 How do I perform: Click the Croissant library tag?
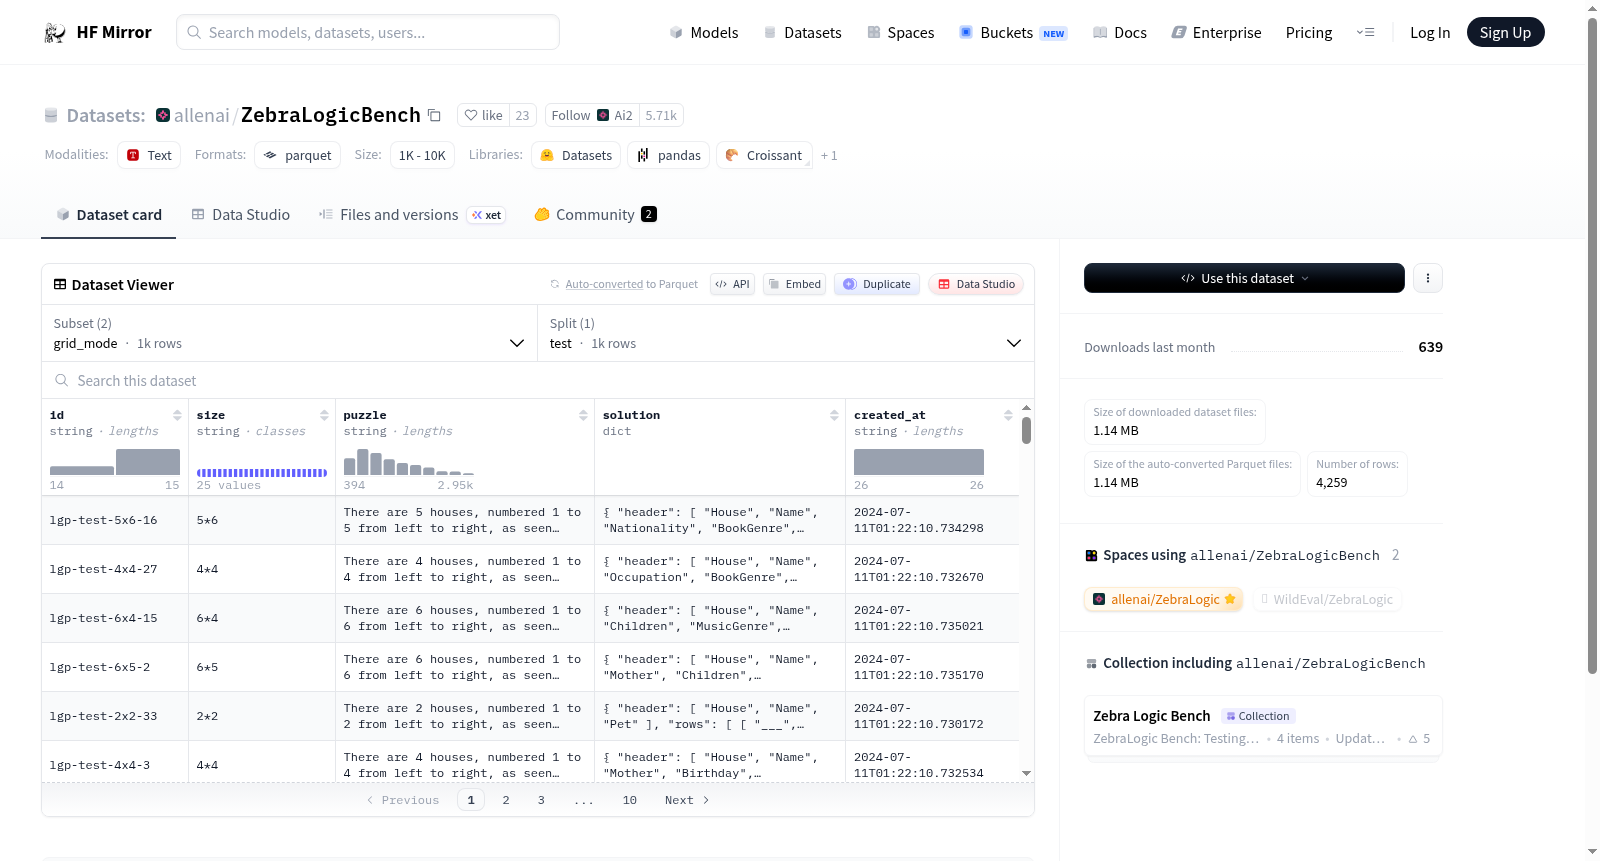[764, 155]
